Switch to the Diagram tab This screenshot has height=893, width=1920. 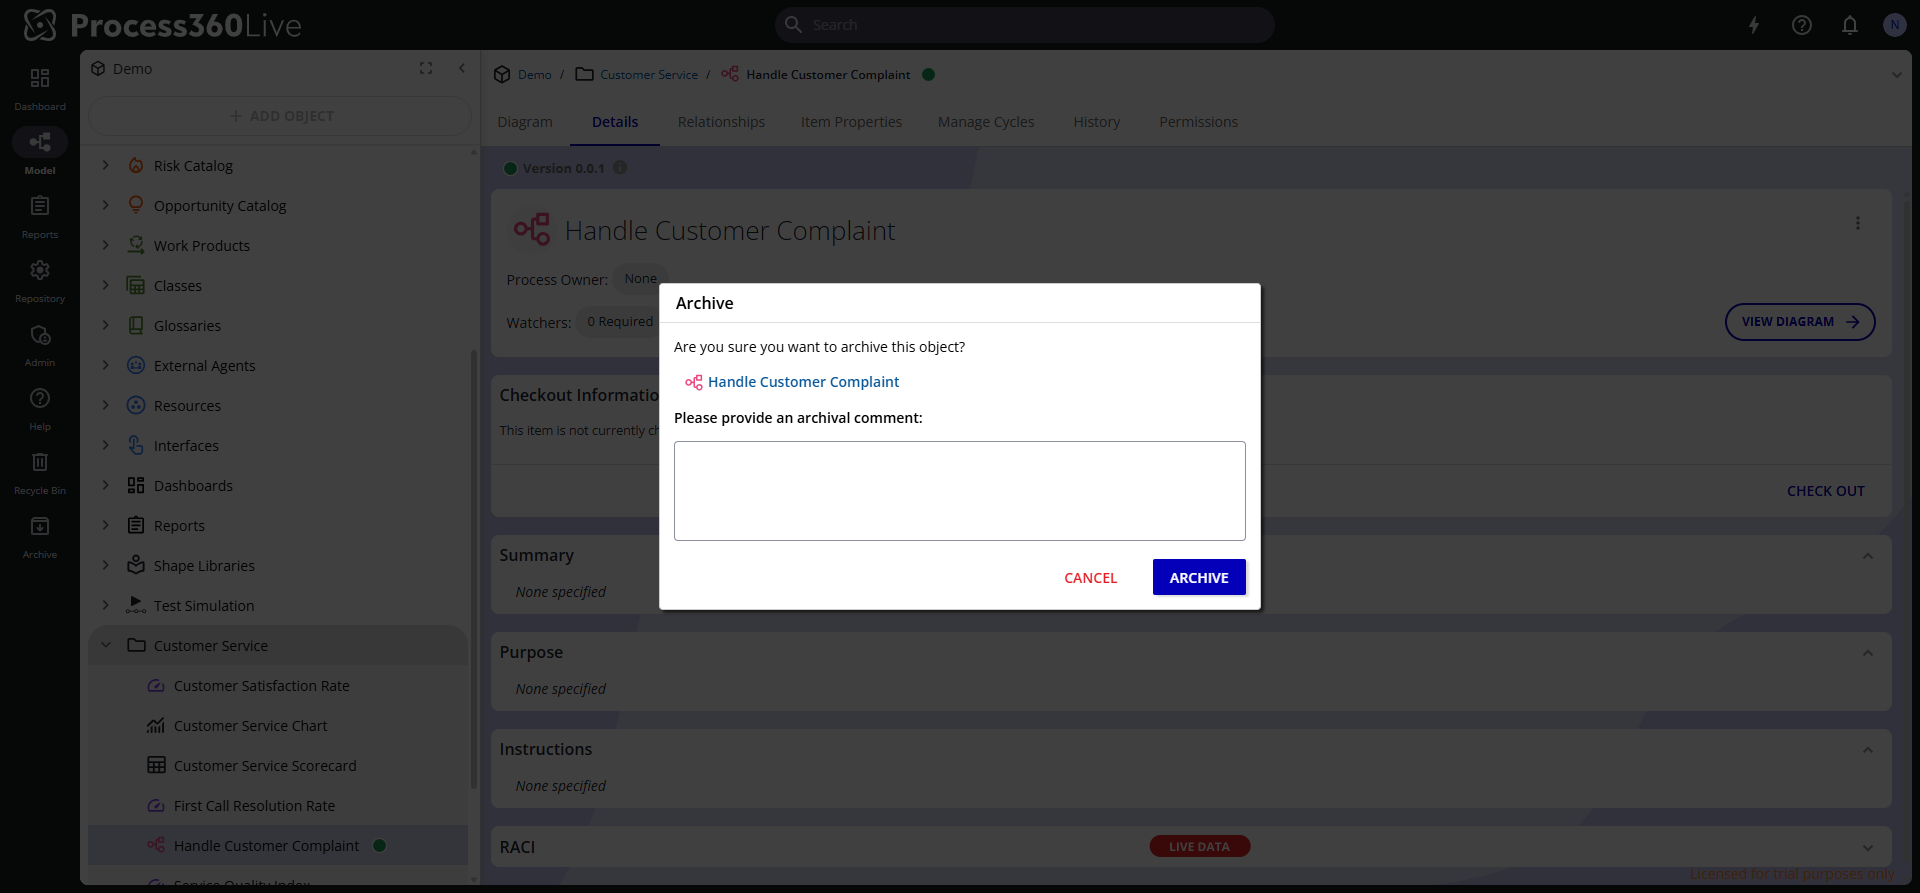pos(525,122)
